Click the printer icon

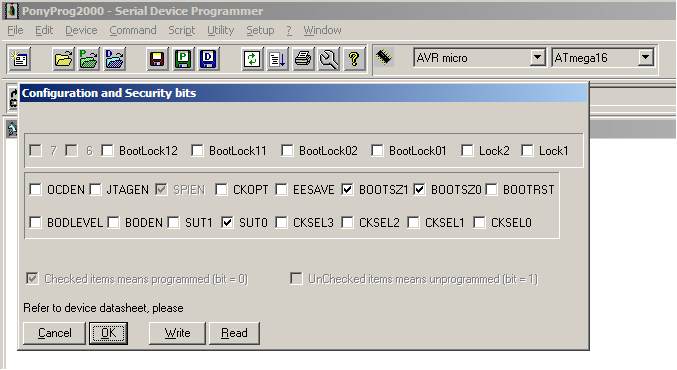coord(303,59)
